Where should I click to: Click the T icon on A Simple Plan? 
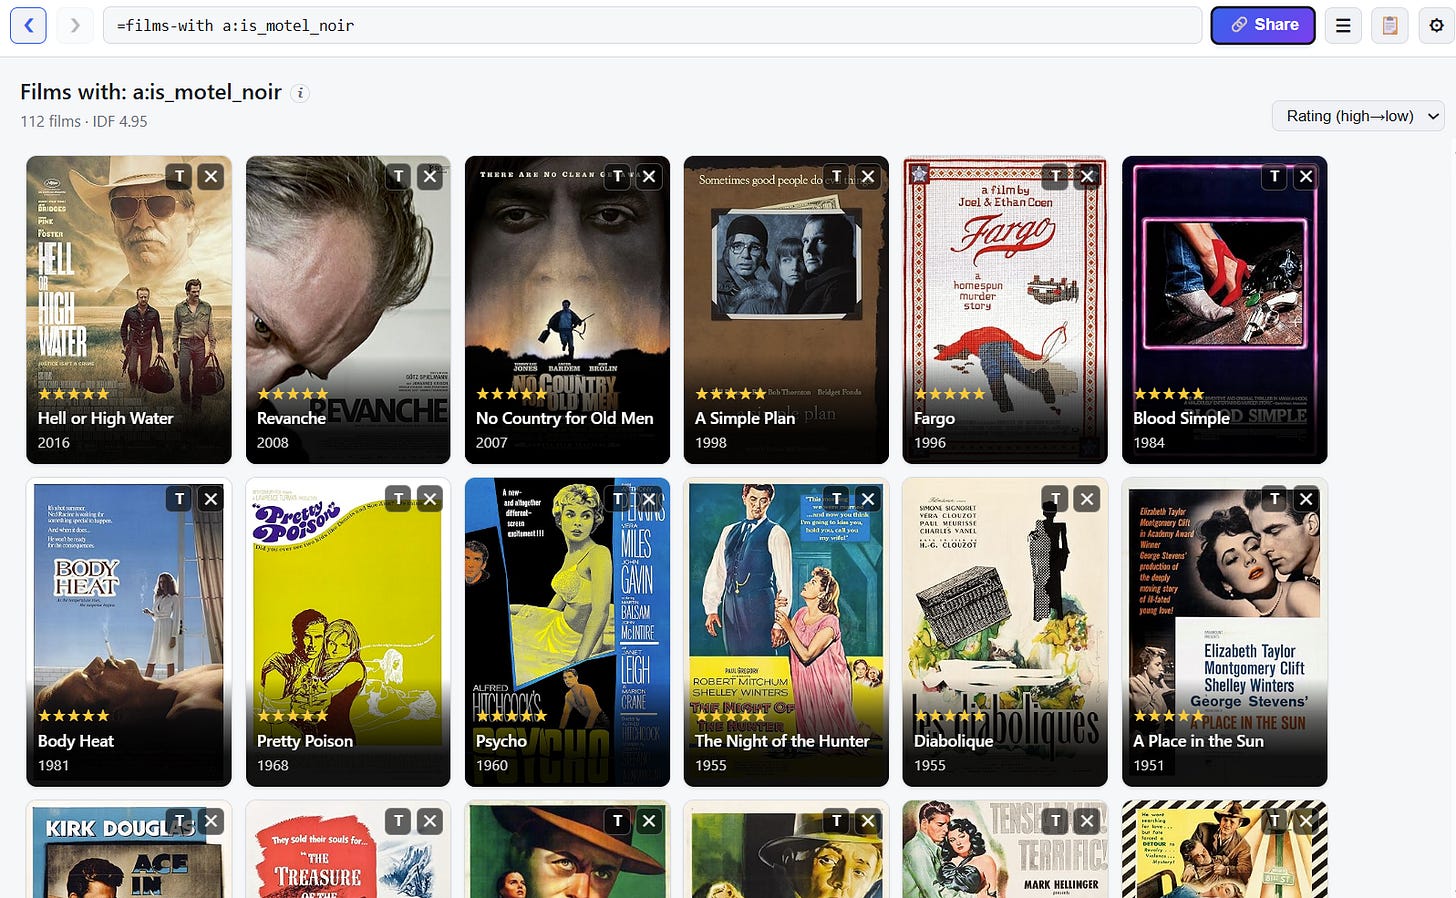pyautogui.click(x=836, y=176)
